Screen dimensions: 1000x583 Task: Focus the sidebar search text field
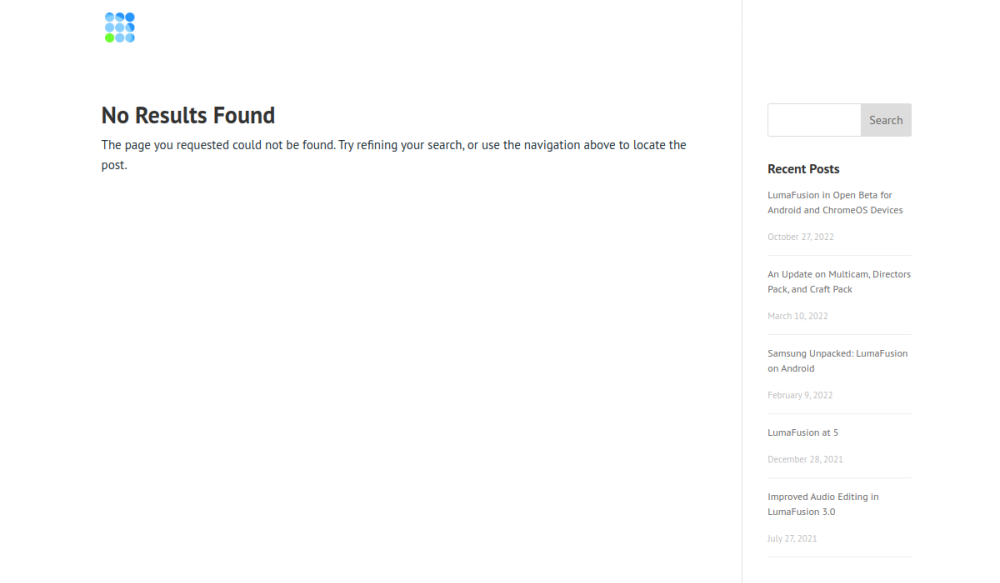[x=814, y=120]
